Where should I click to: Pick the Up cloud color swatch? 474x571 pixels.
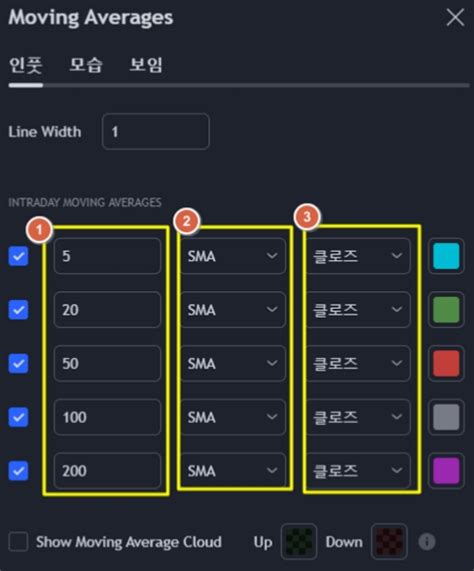(299, 542)
